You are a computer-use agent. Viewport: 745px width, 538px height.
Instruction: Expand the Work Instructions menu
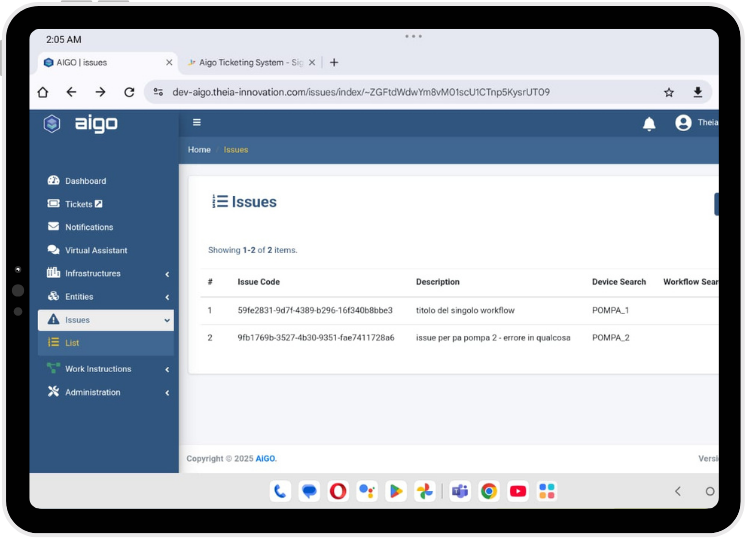point(105,369)
